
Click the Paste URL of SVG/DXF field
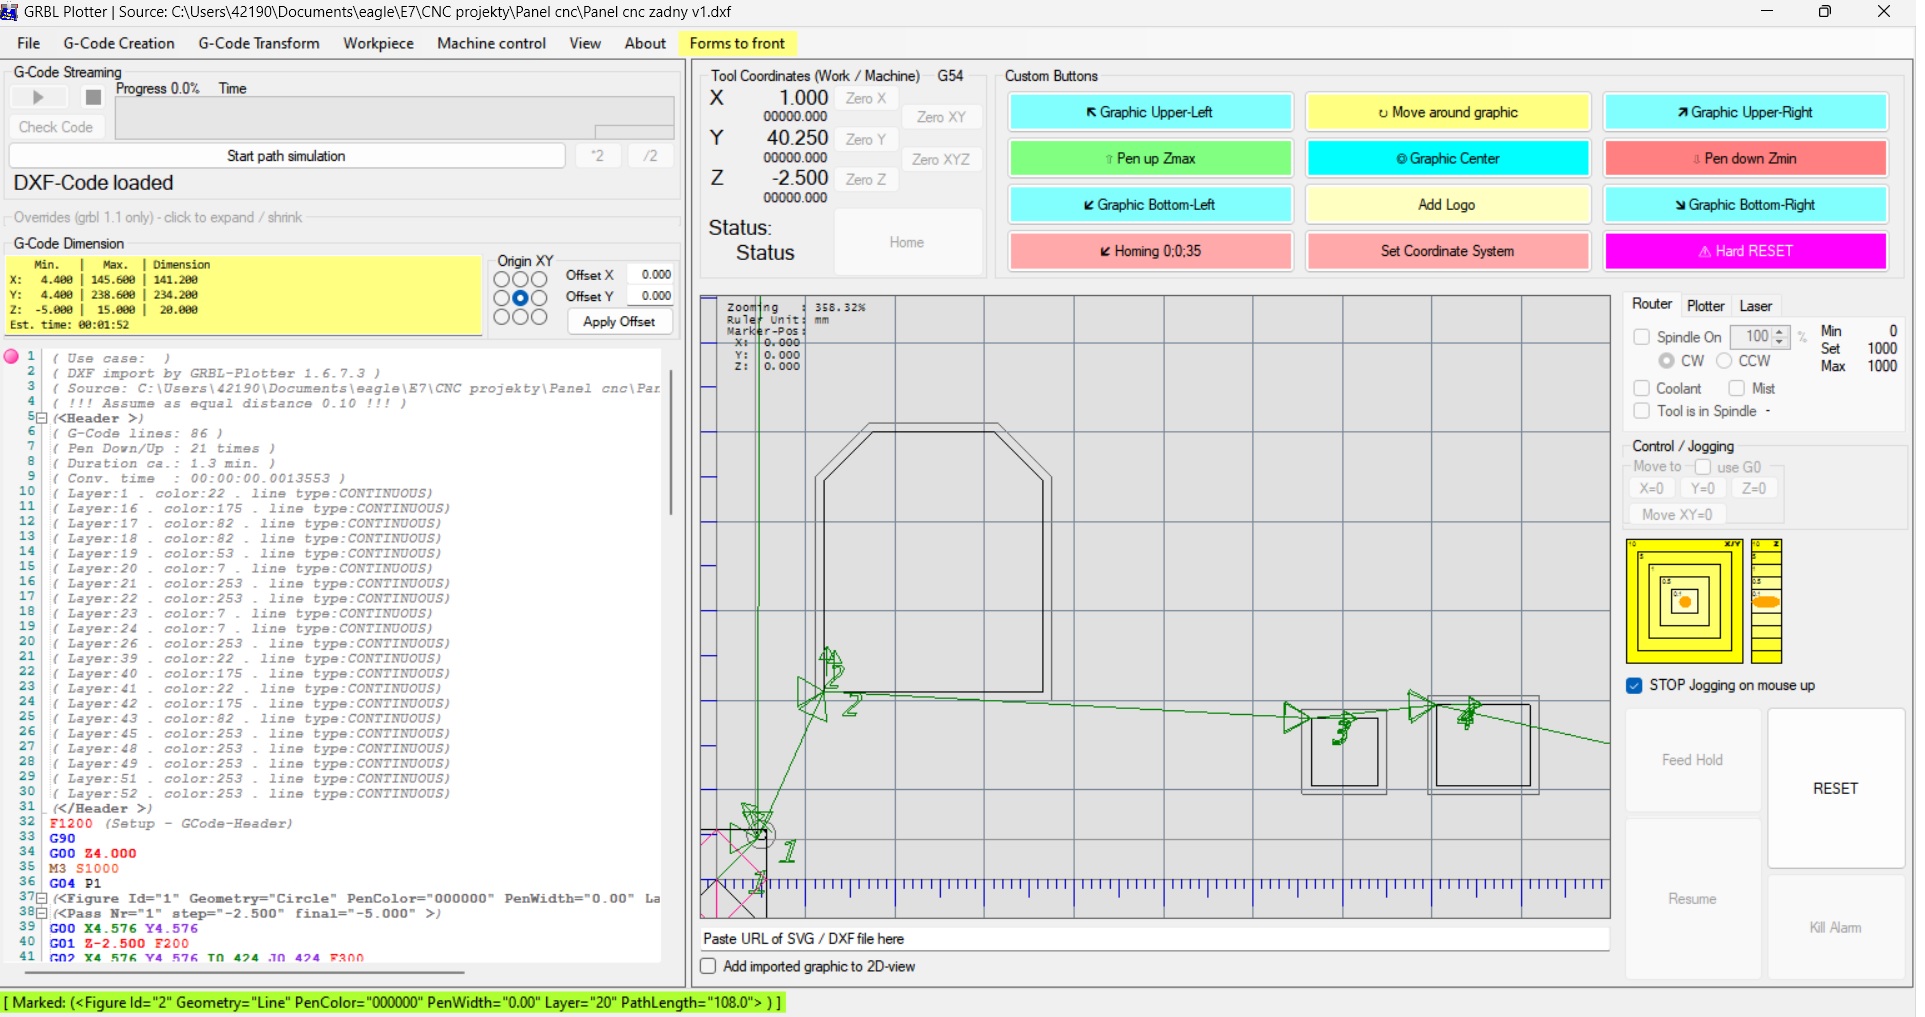pos(1155,938)
